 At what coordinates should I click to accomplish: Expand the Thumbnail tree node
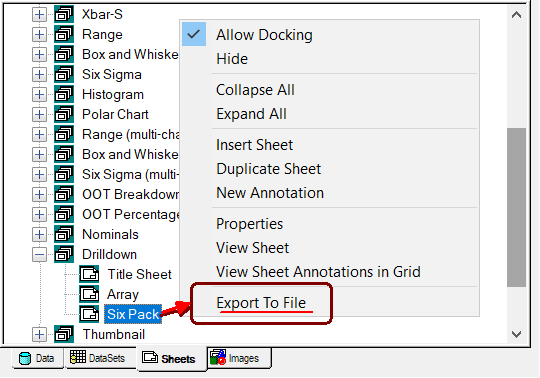[39, 335]
